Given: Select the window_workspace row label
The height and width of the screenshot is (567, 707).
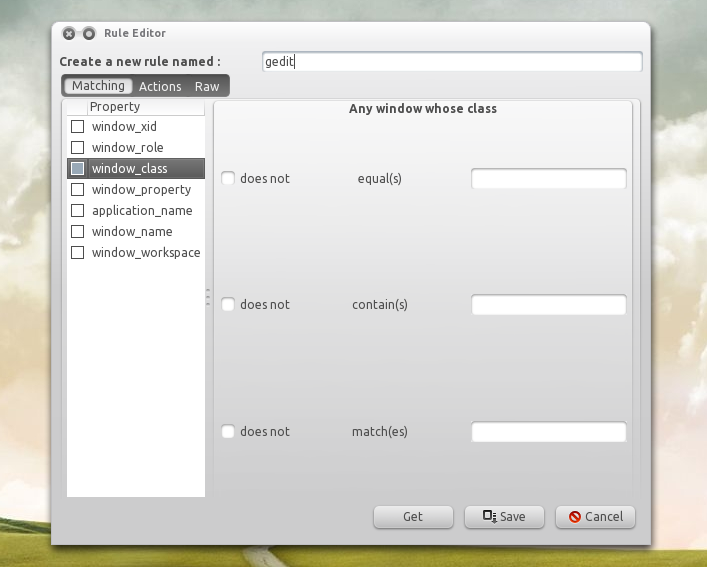Looking at the screenshot, I should pos(146,253).
